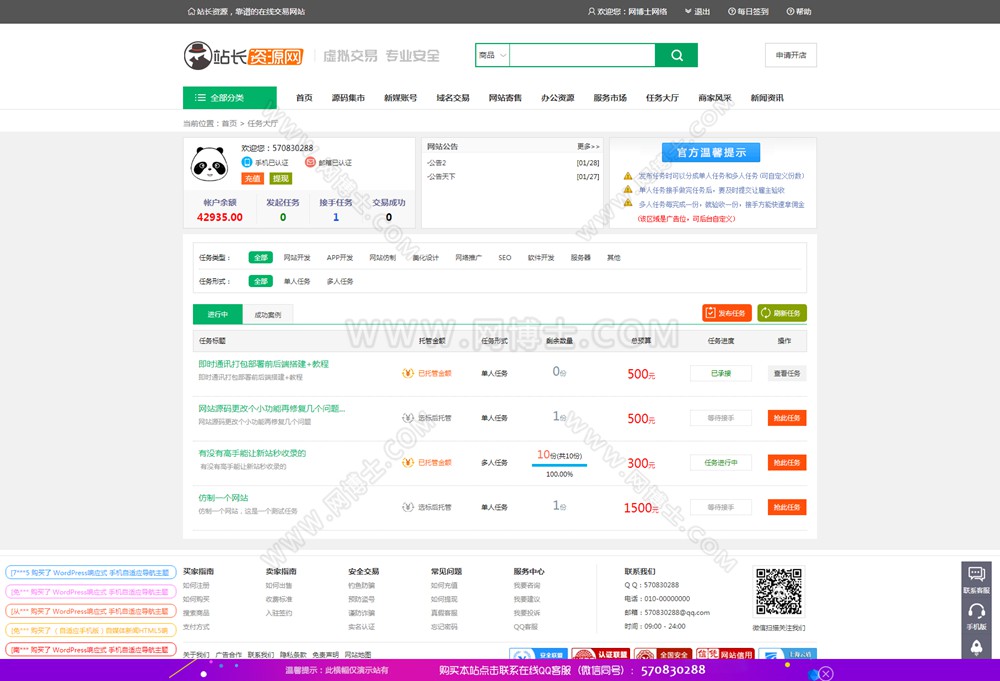
Task: Click the rocket back-to-top icon
Action: [976, 647]
